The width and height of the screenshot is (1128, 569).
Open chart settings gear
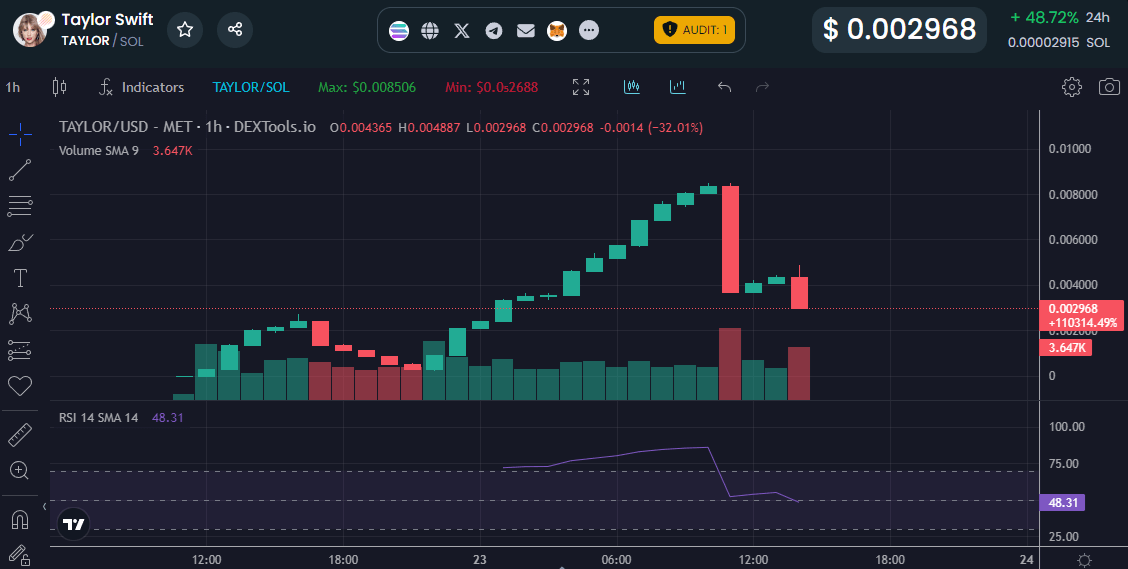1072,87
